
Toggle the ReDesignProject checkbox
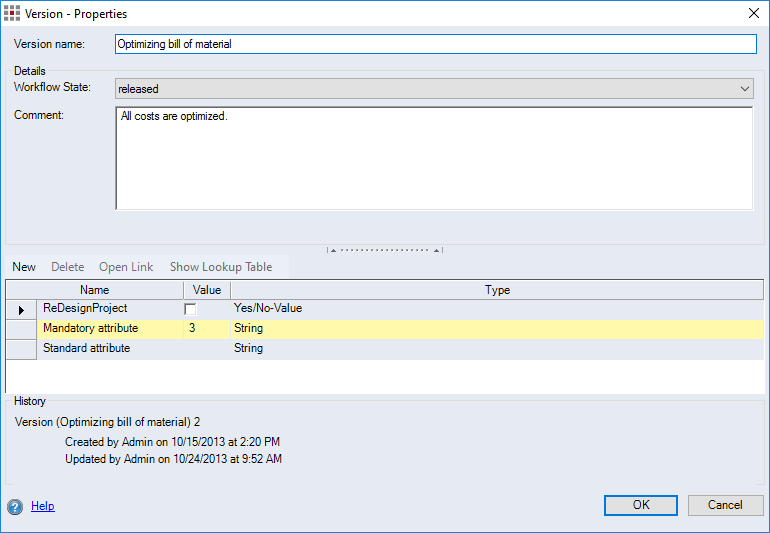click(x=190, y=310)
